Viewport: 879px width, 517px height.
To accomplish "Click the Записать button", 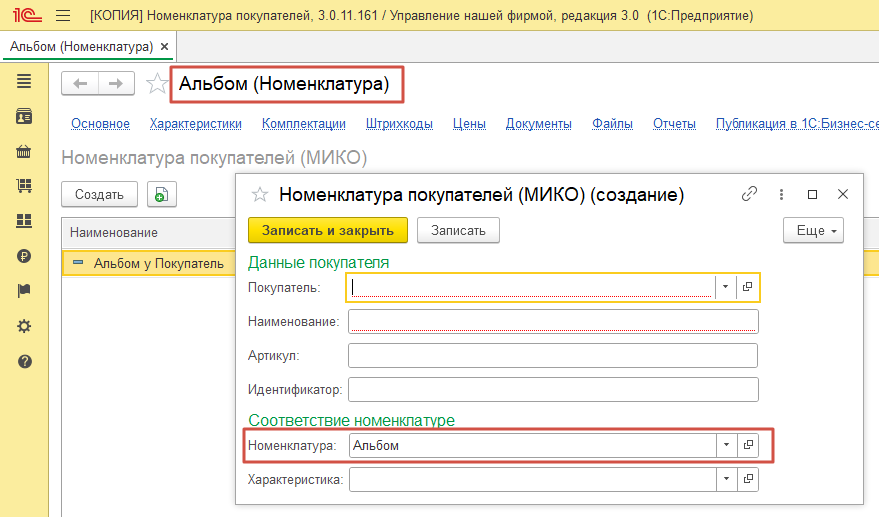I will click(458, 230).
